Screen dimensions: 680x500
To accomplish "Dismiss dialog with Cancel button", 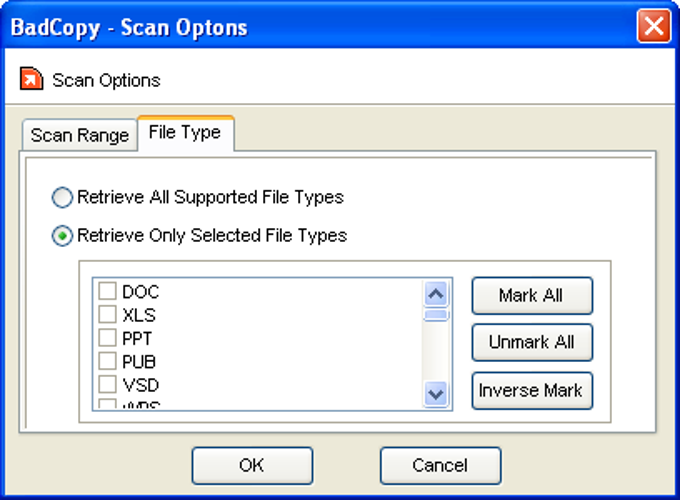I will pos(440,466).
